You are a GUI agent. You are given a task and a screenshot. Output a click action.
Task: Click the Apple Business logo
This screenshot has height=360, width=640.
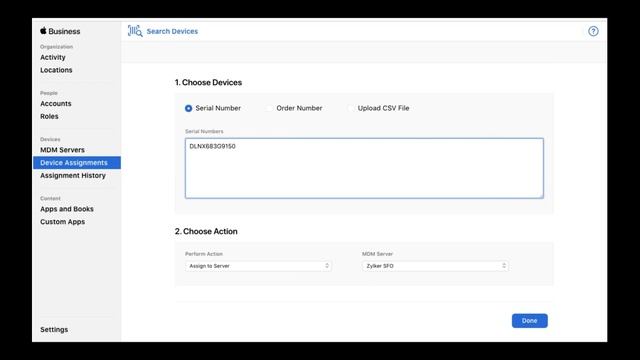pyautogui.click(x=60, y=31)
